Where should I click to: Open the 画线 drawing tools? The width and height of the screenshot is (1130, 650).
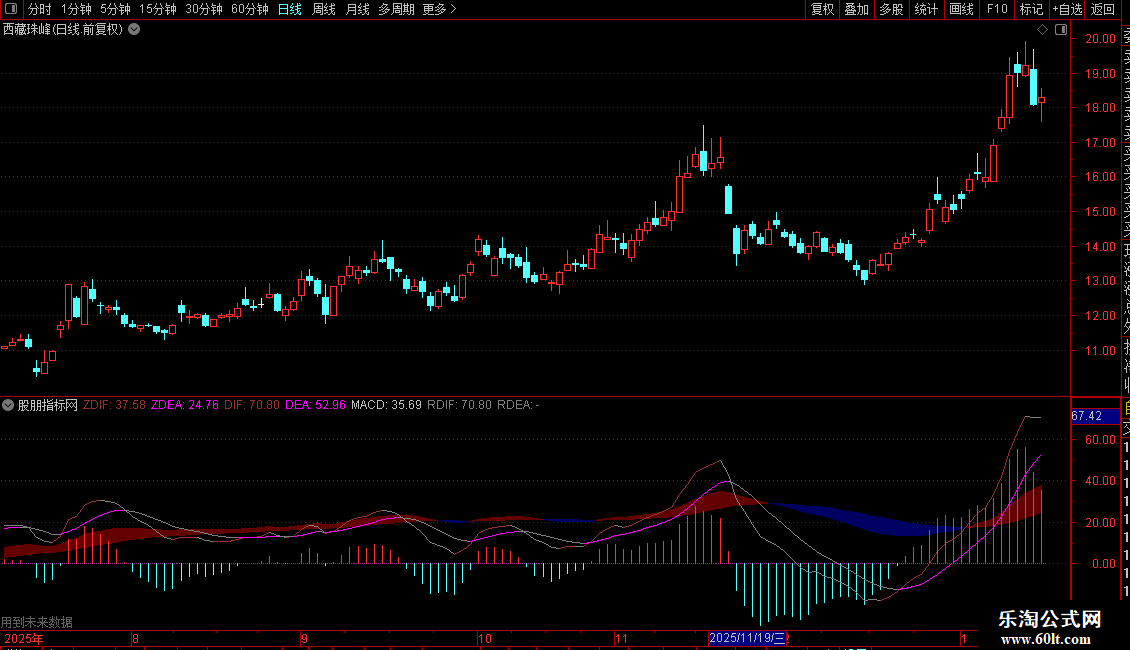(961, 9)
